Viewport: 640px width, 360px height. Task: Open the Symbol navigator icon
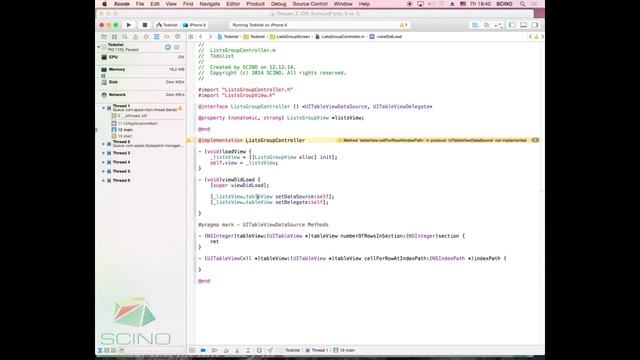coord(114,37)
